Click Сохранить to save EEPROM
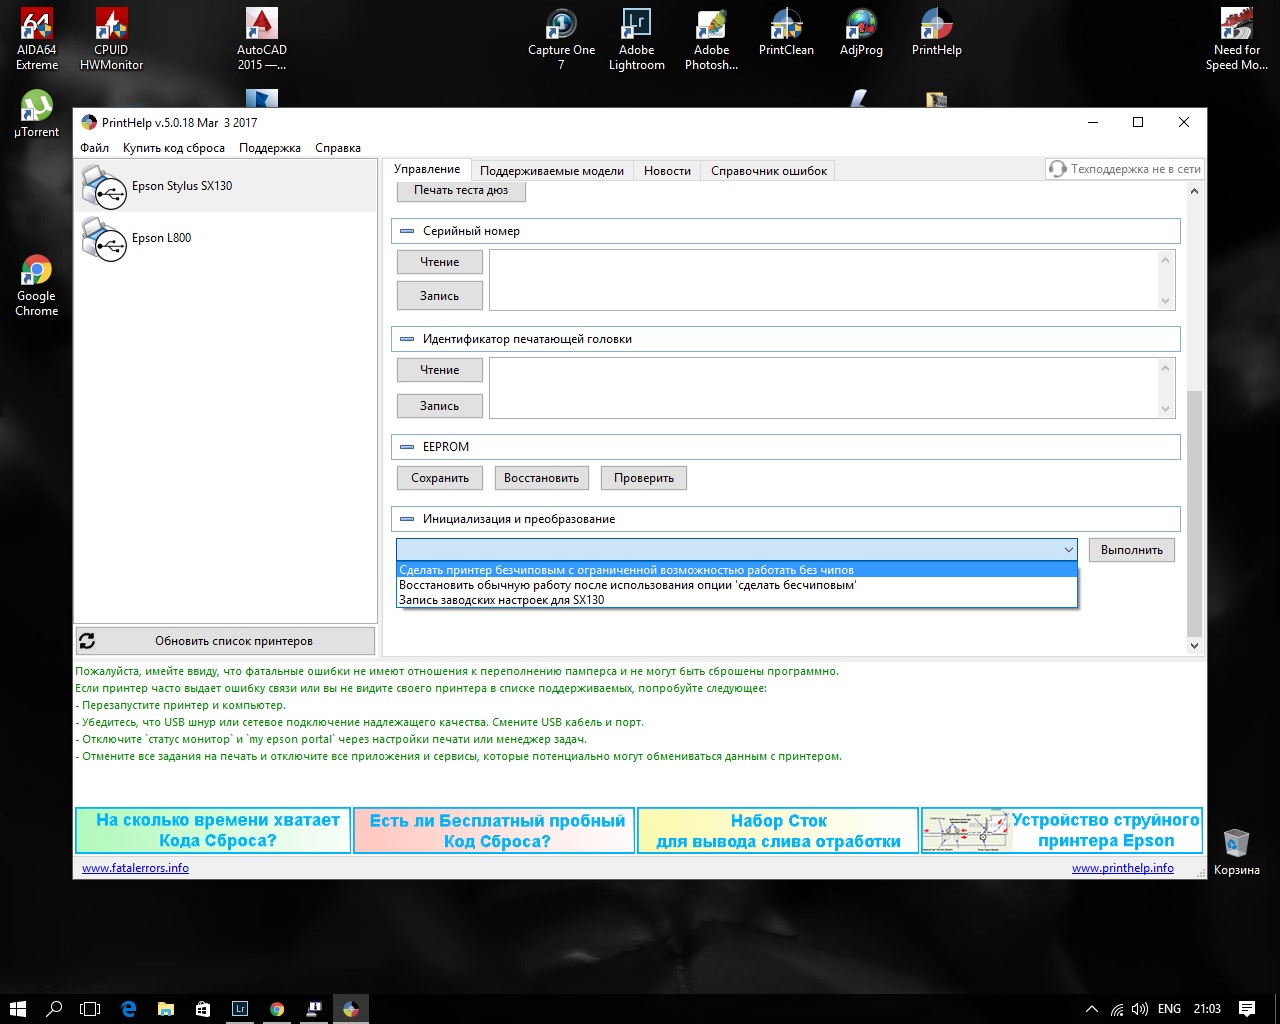The width and height of the screenshot is (1280, 1024). click(440, 478)
